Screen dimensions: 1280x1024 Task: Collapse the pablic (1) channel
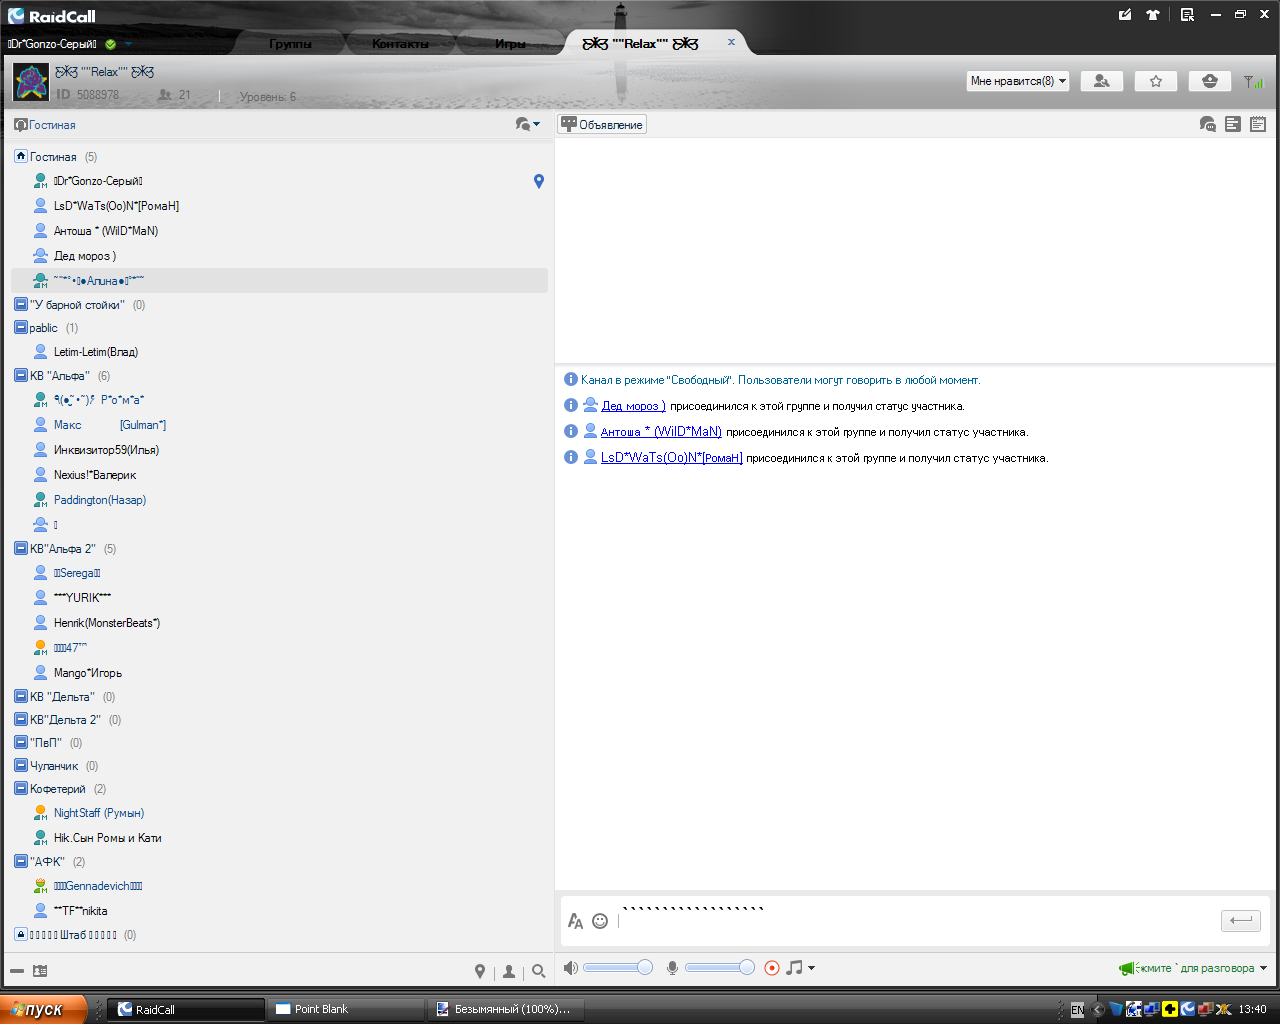click(21, 328)
